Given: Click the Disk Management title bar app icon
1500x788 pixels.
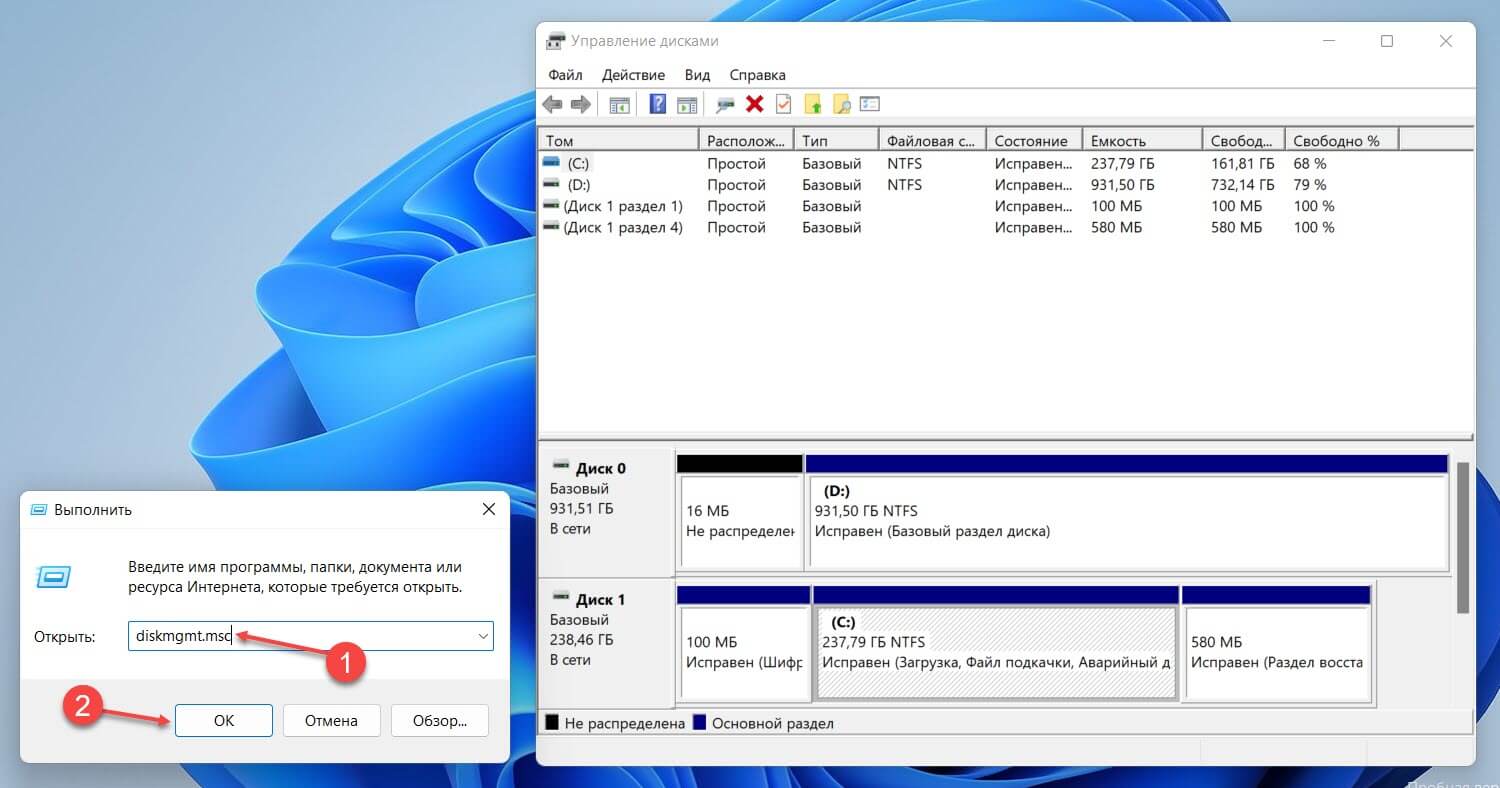Looking at the screenshot, I should tap(555, 41).
